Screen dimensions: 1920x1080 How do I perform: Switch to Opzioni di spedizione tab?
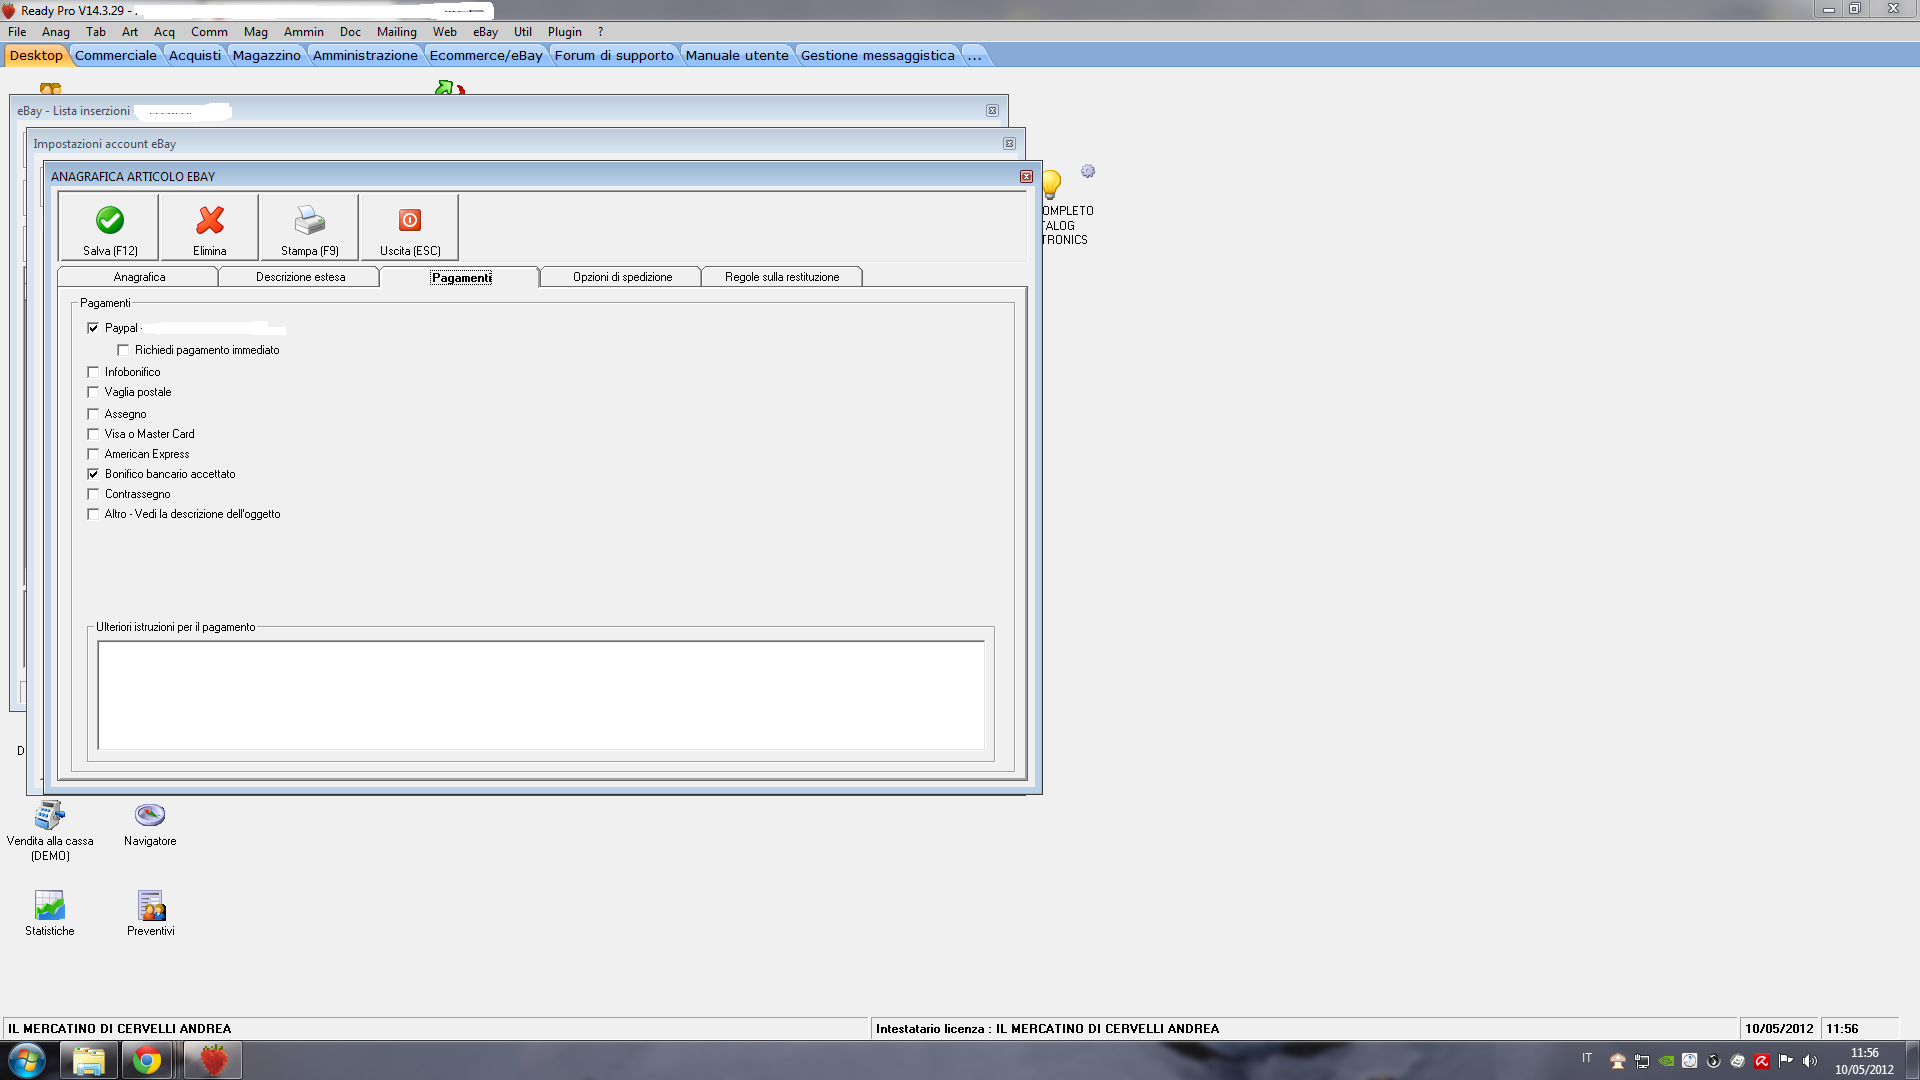[622, 277]
